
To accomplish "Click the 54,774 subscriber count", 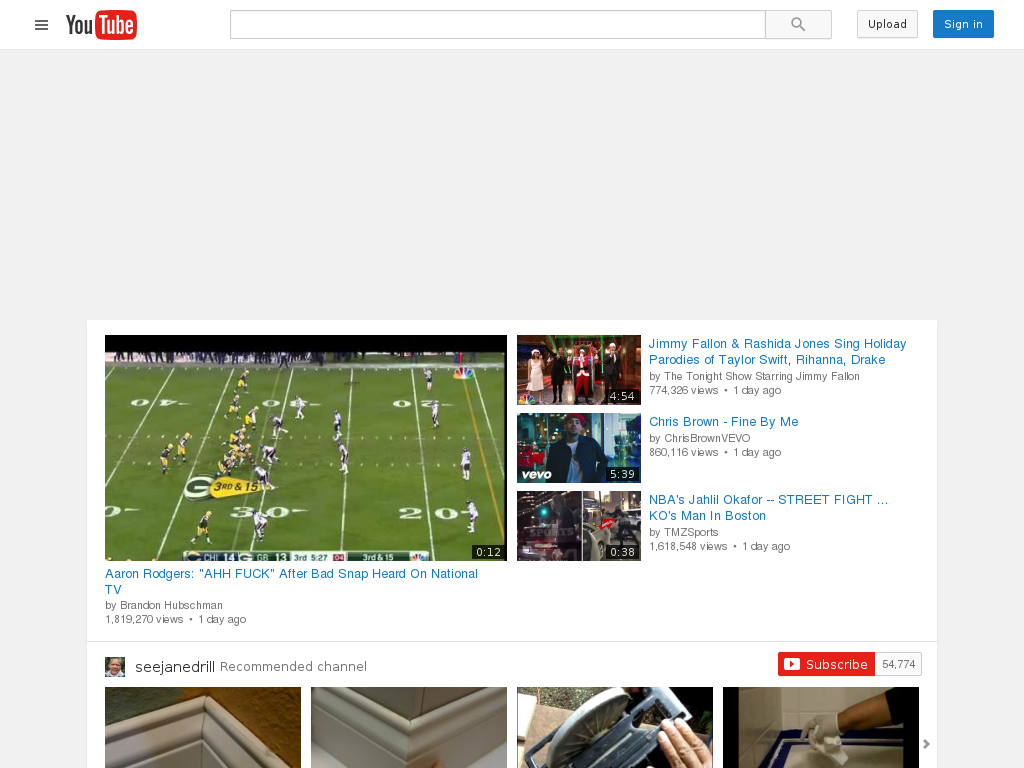I will click(x=898, y=664).
